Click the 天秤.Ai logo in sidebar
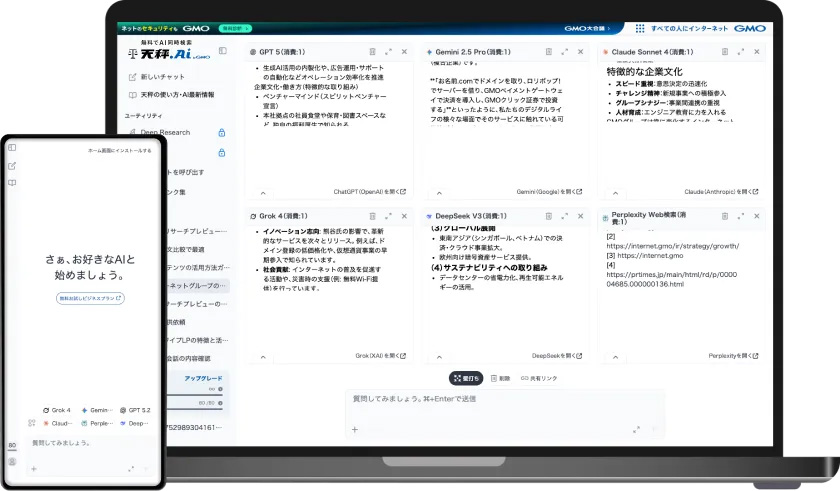This screenshot has height=491, width=840. pyautogui.click(x=169, y=52)
